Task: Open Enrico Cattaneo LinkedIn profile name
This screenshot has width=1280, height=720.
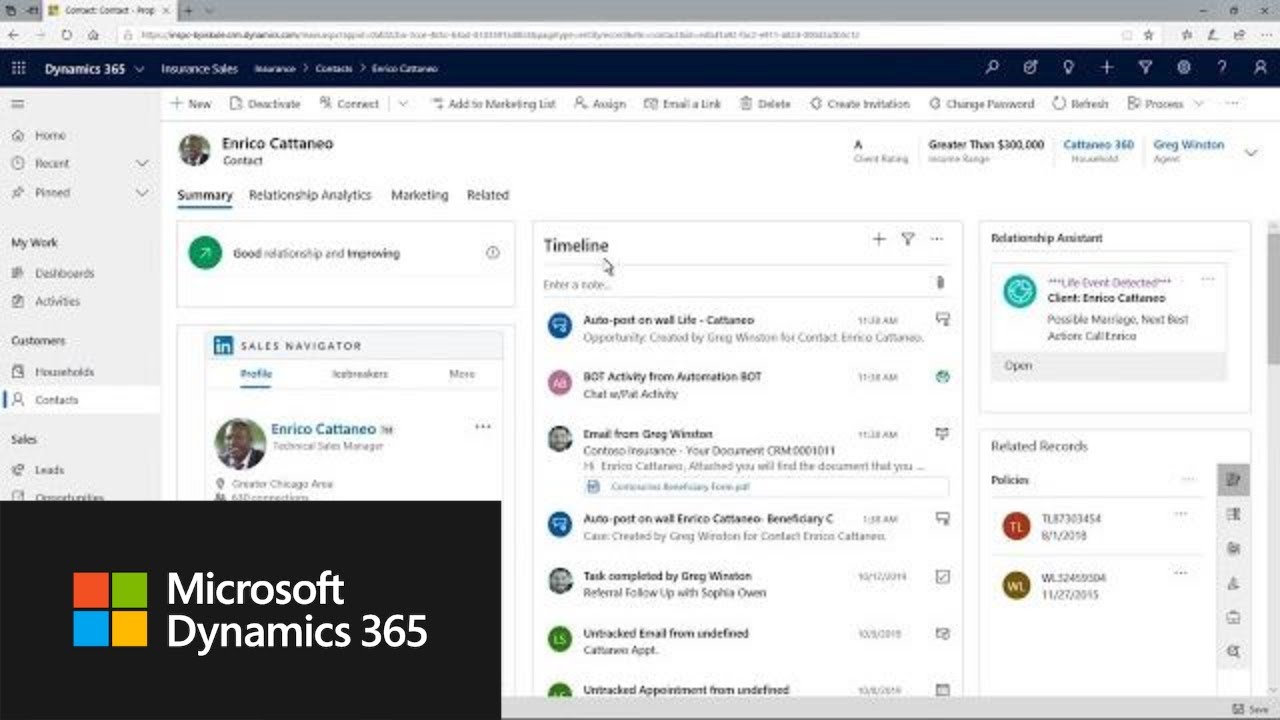Action: coord(323,429)
